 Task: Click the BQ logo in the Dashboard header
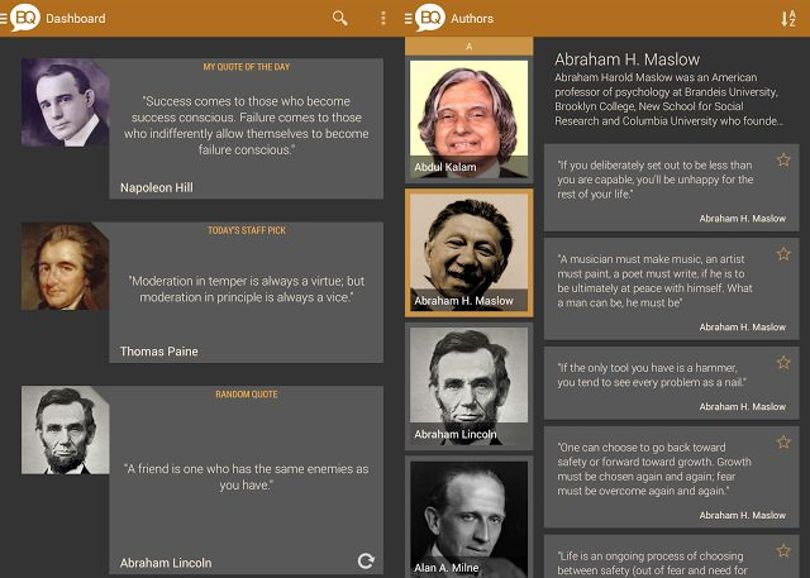click(25, 18)
